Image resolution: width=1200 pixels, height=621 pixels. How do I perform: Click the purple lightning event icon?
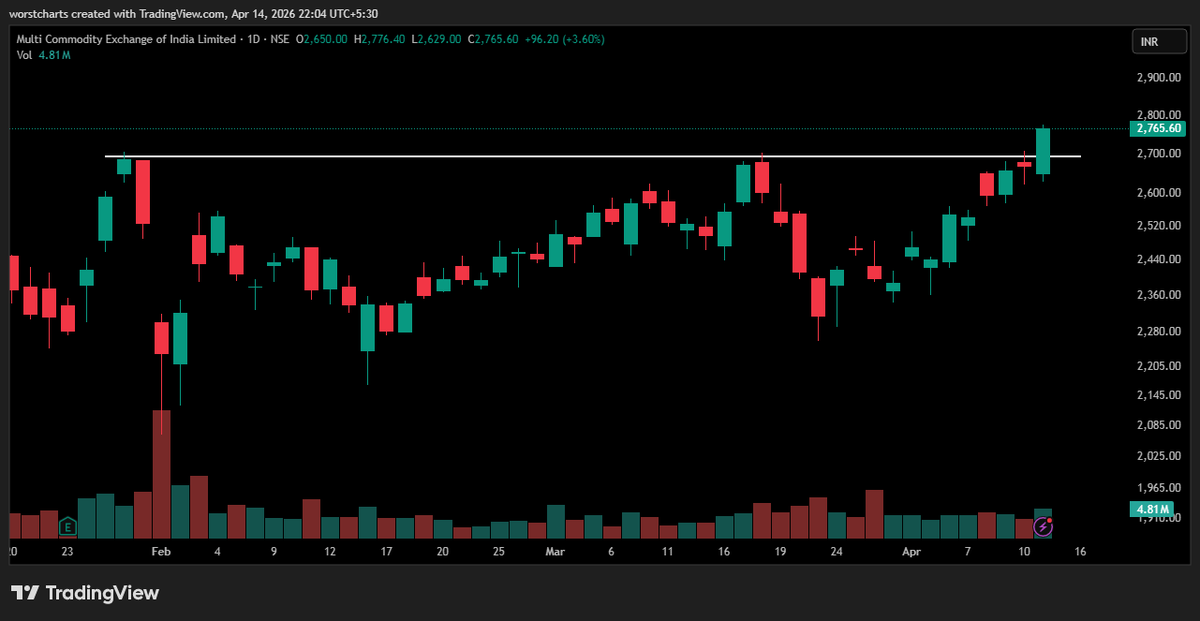(1044, 525)
